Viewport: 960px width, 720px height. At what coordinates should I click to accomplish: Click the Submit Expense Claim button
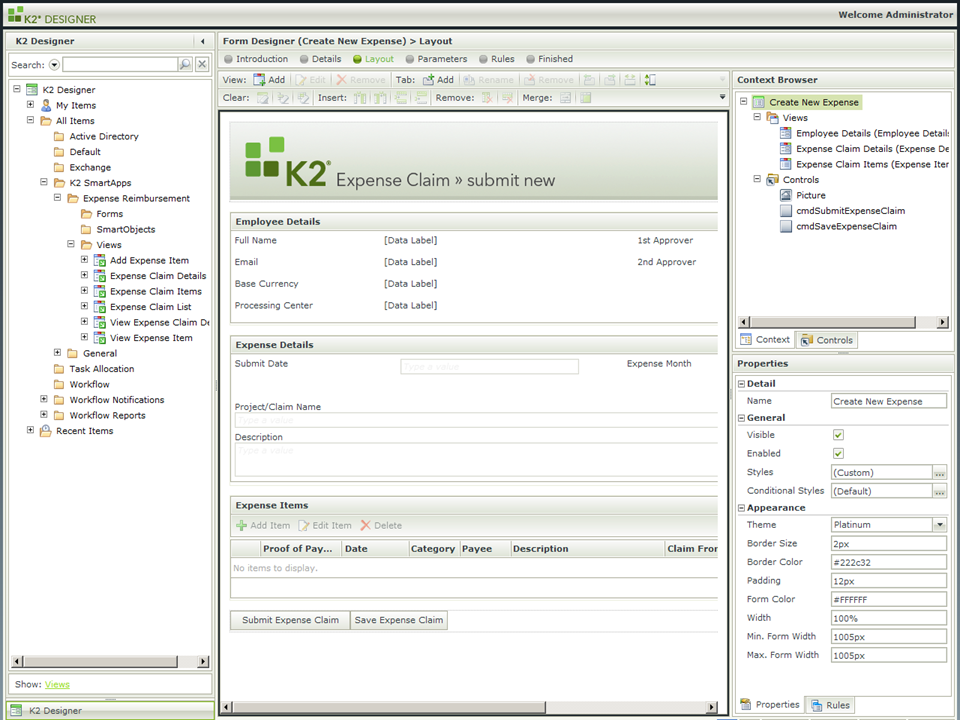(x=290, y=620)
